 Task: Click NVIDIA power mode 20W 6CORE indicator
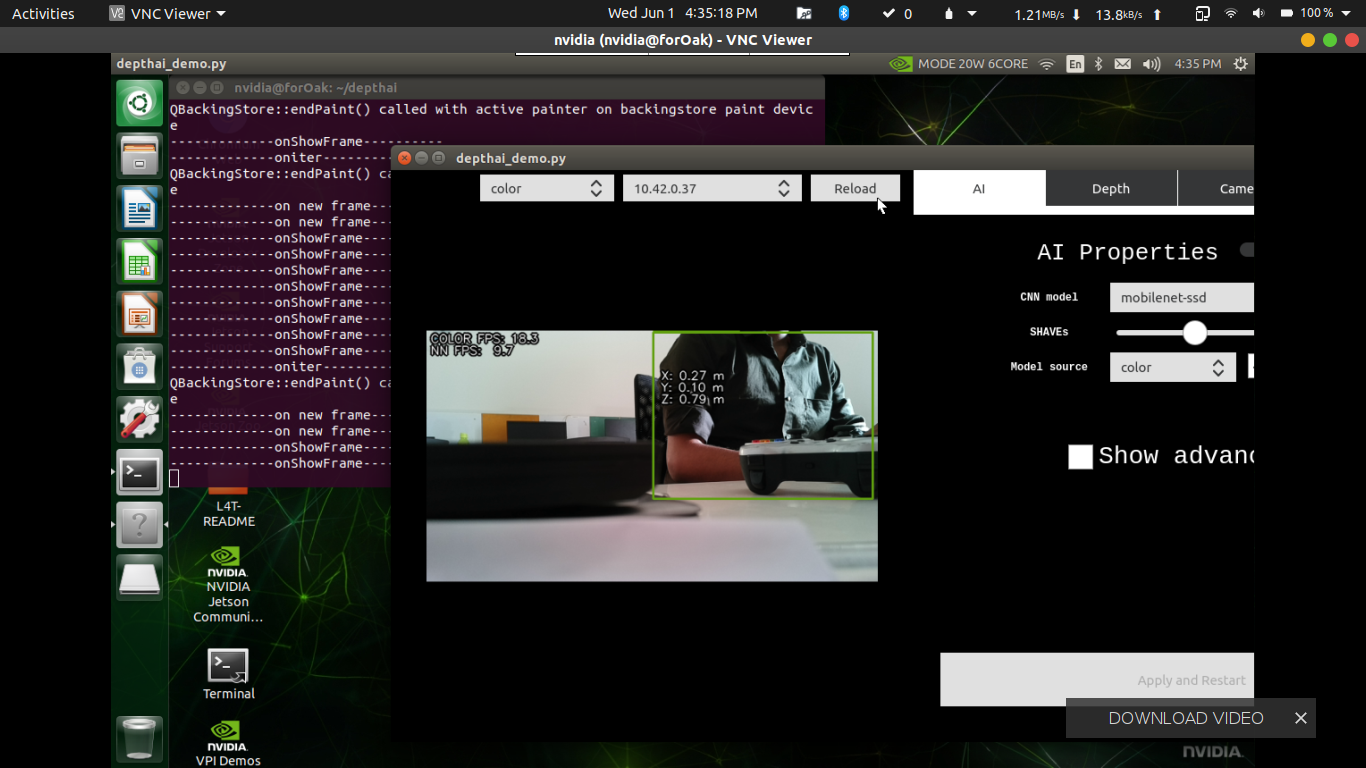(x=959, y=64)
